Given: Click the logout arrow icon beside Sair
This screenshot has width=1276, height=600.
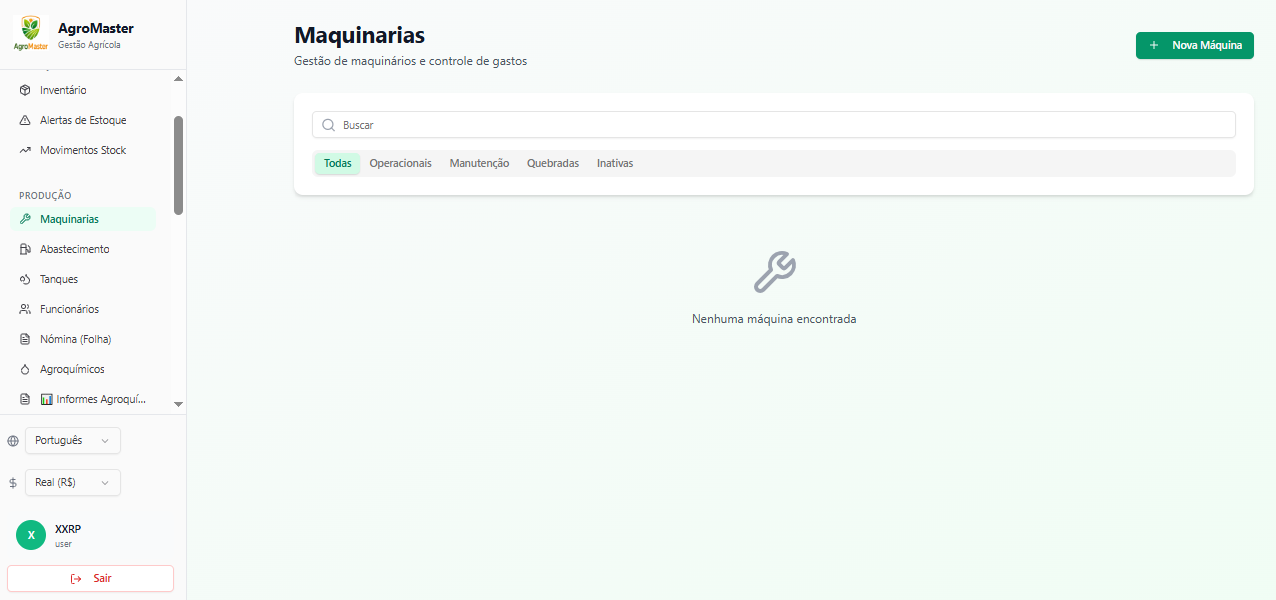Looking at the screenshot, I should click(x=76, y=578).
